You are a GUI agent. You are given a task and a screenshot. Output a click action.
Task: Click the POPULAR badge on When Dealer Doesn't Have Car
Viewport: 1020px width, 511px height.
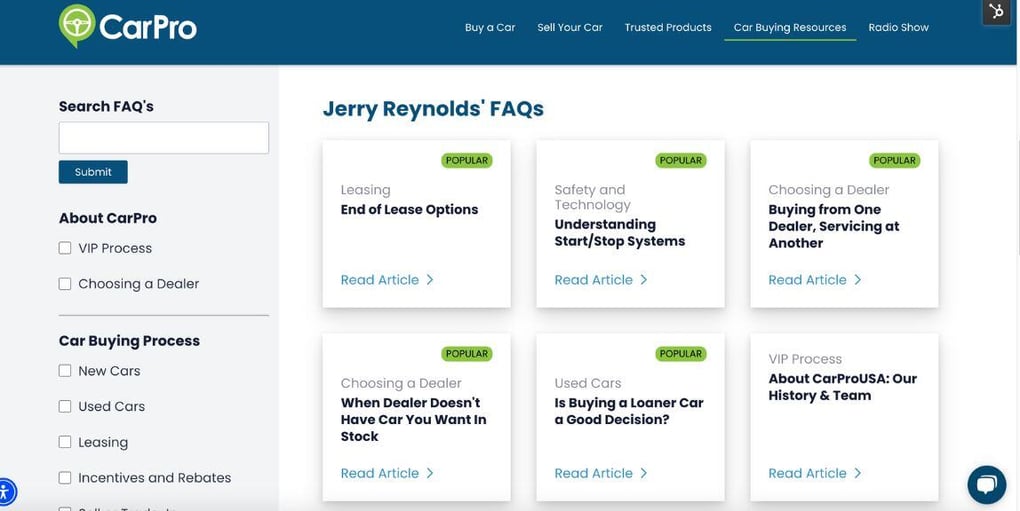click(x=466, y=354)
